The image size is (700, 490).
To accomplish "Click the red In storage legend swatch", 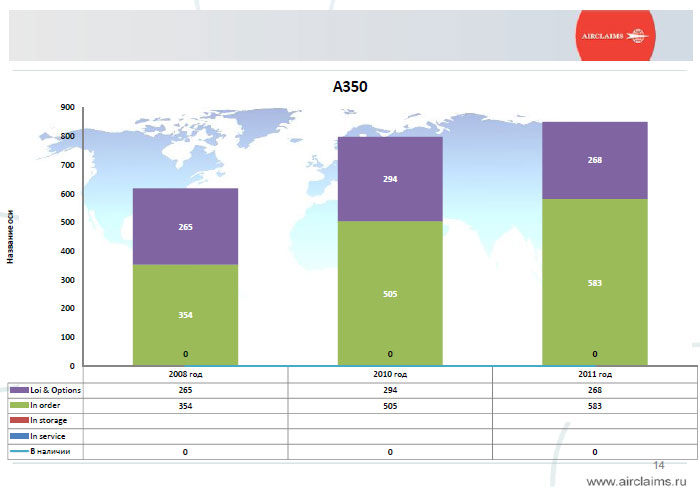I will click(19, 420).
